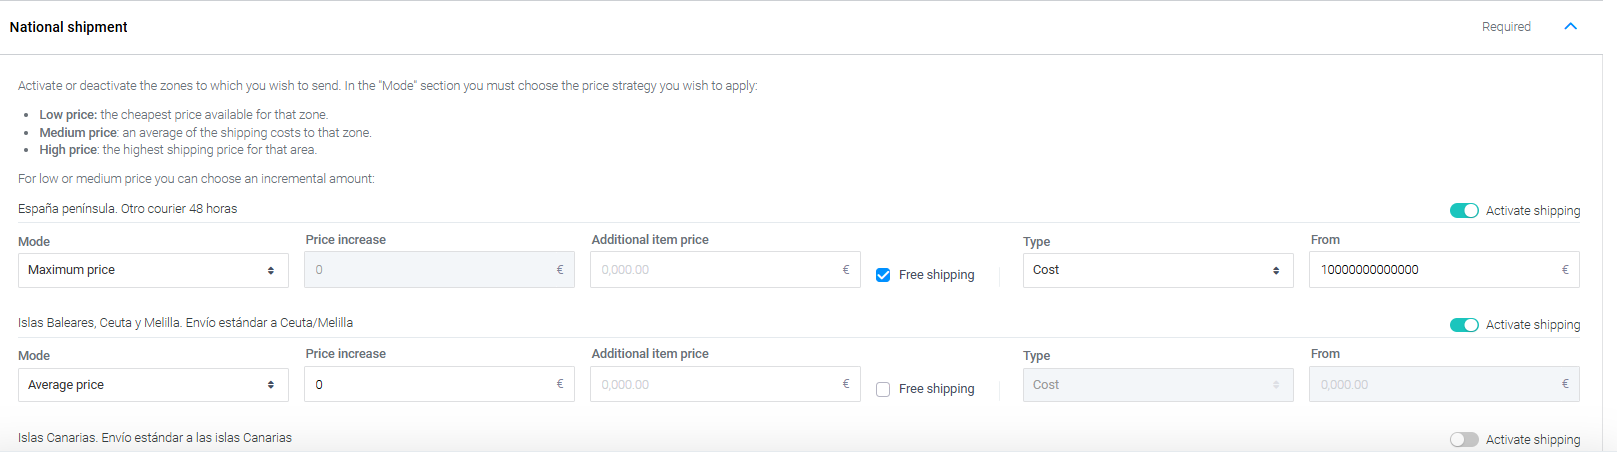Click the National shipment header title
1617x461 pixels.
tap(69, 27)
